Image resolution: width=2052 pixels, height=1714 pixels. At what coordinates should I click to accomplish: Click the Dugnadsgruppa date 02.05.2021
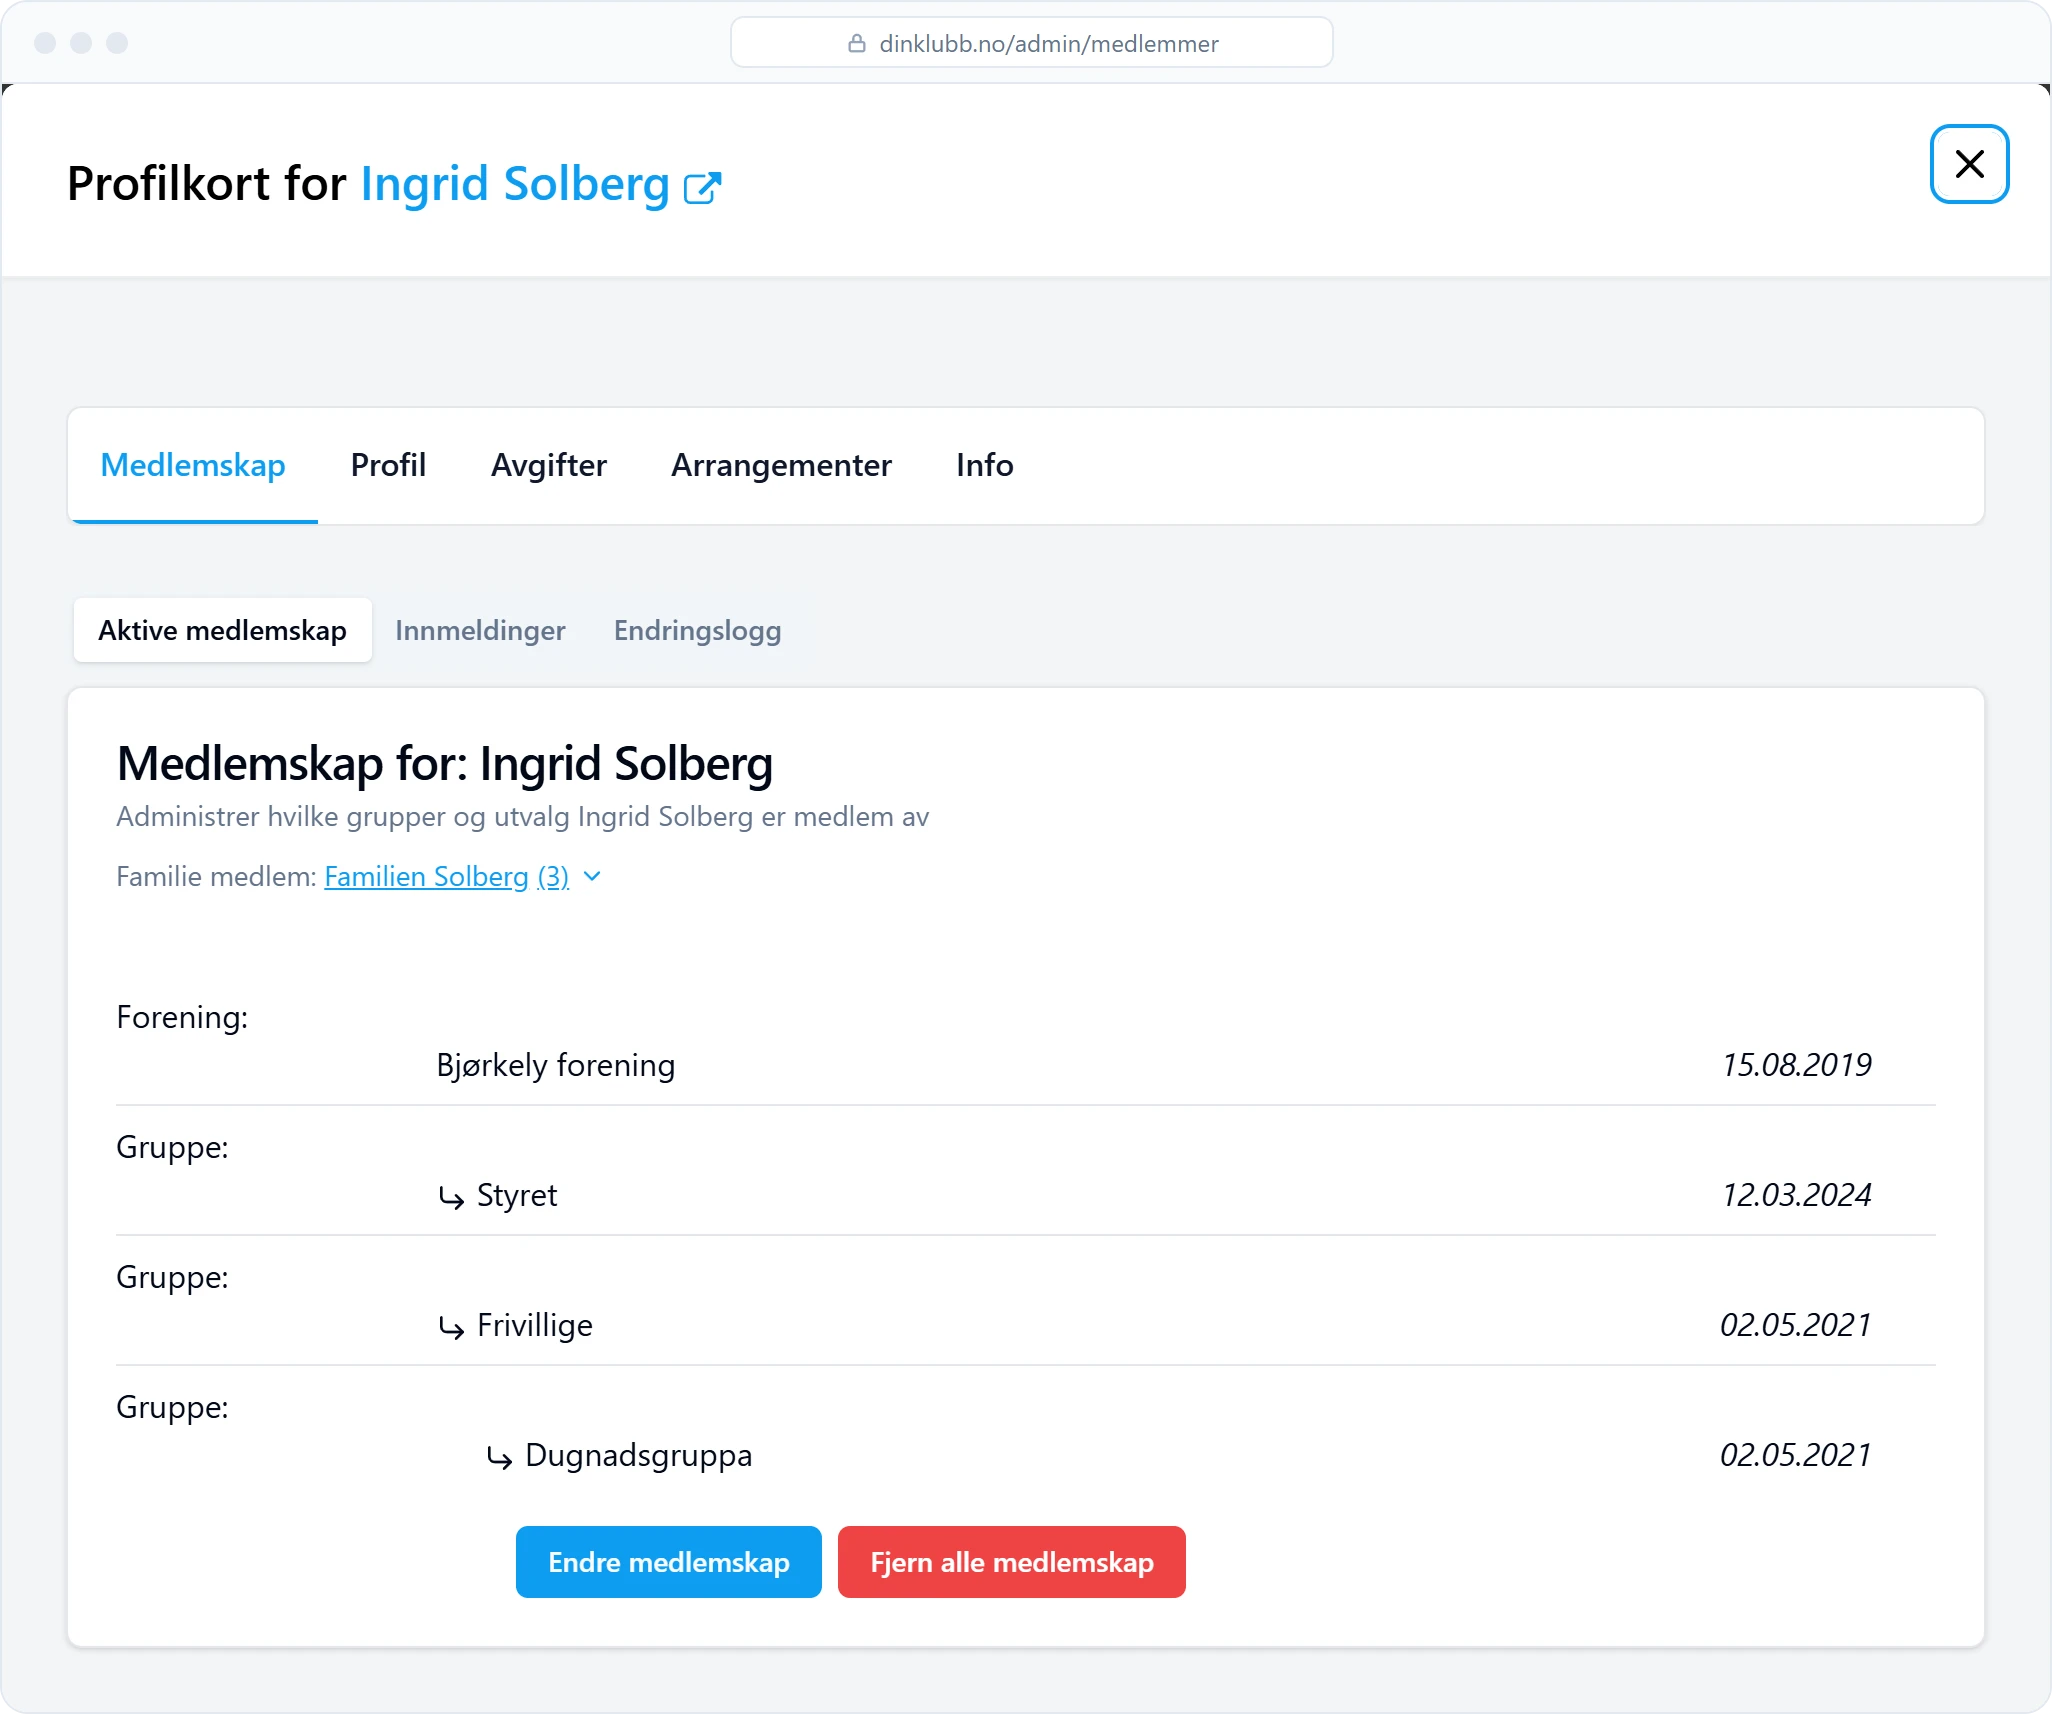click(1795, 1455)
